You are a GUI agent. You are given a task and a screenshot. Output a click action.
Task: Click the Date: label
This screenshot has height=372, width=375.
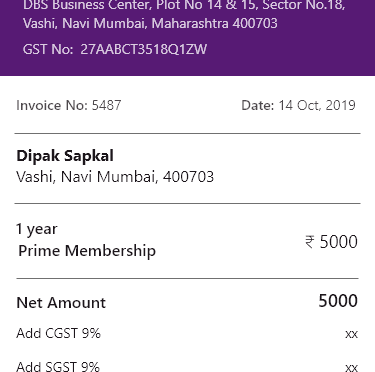pyautogui.click(x=258, y=105)
